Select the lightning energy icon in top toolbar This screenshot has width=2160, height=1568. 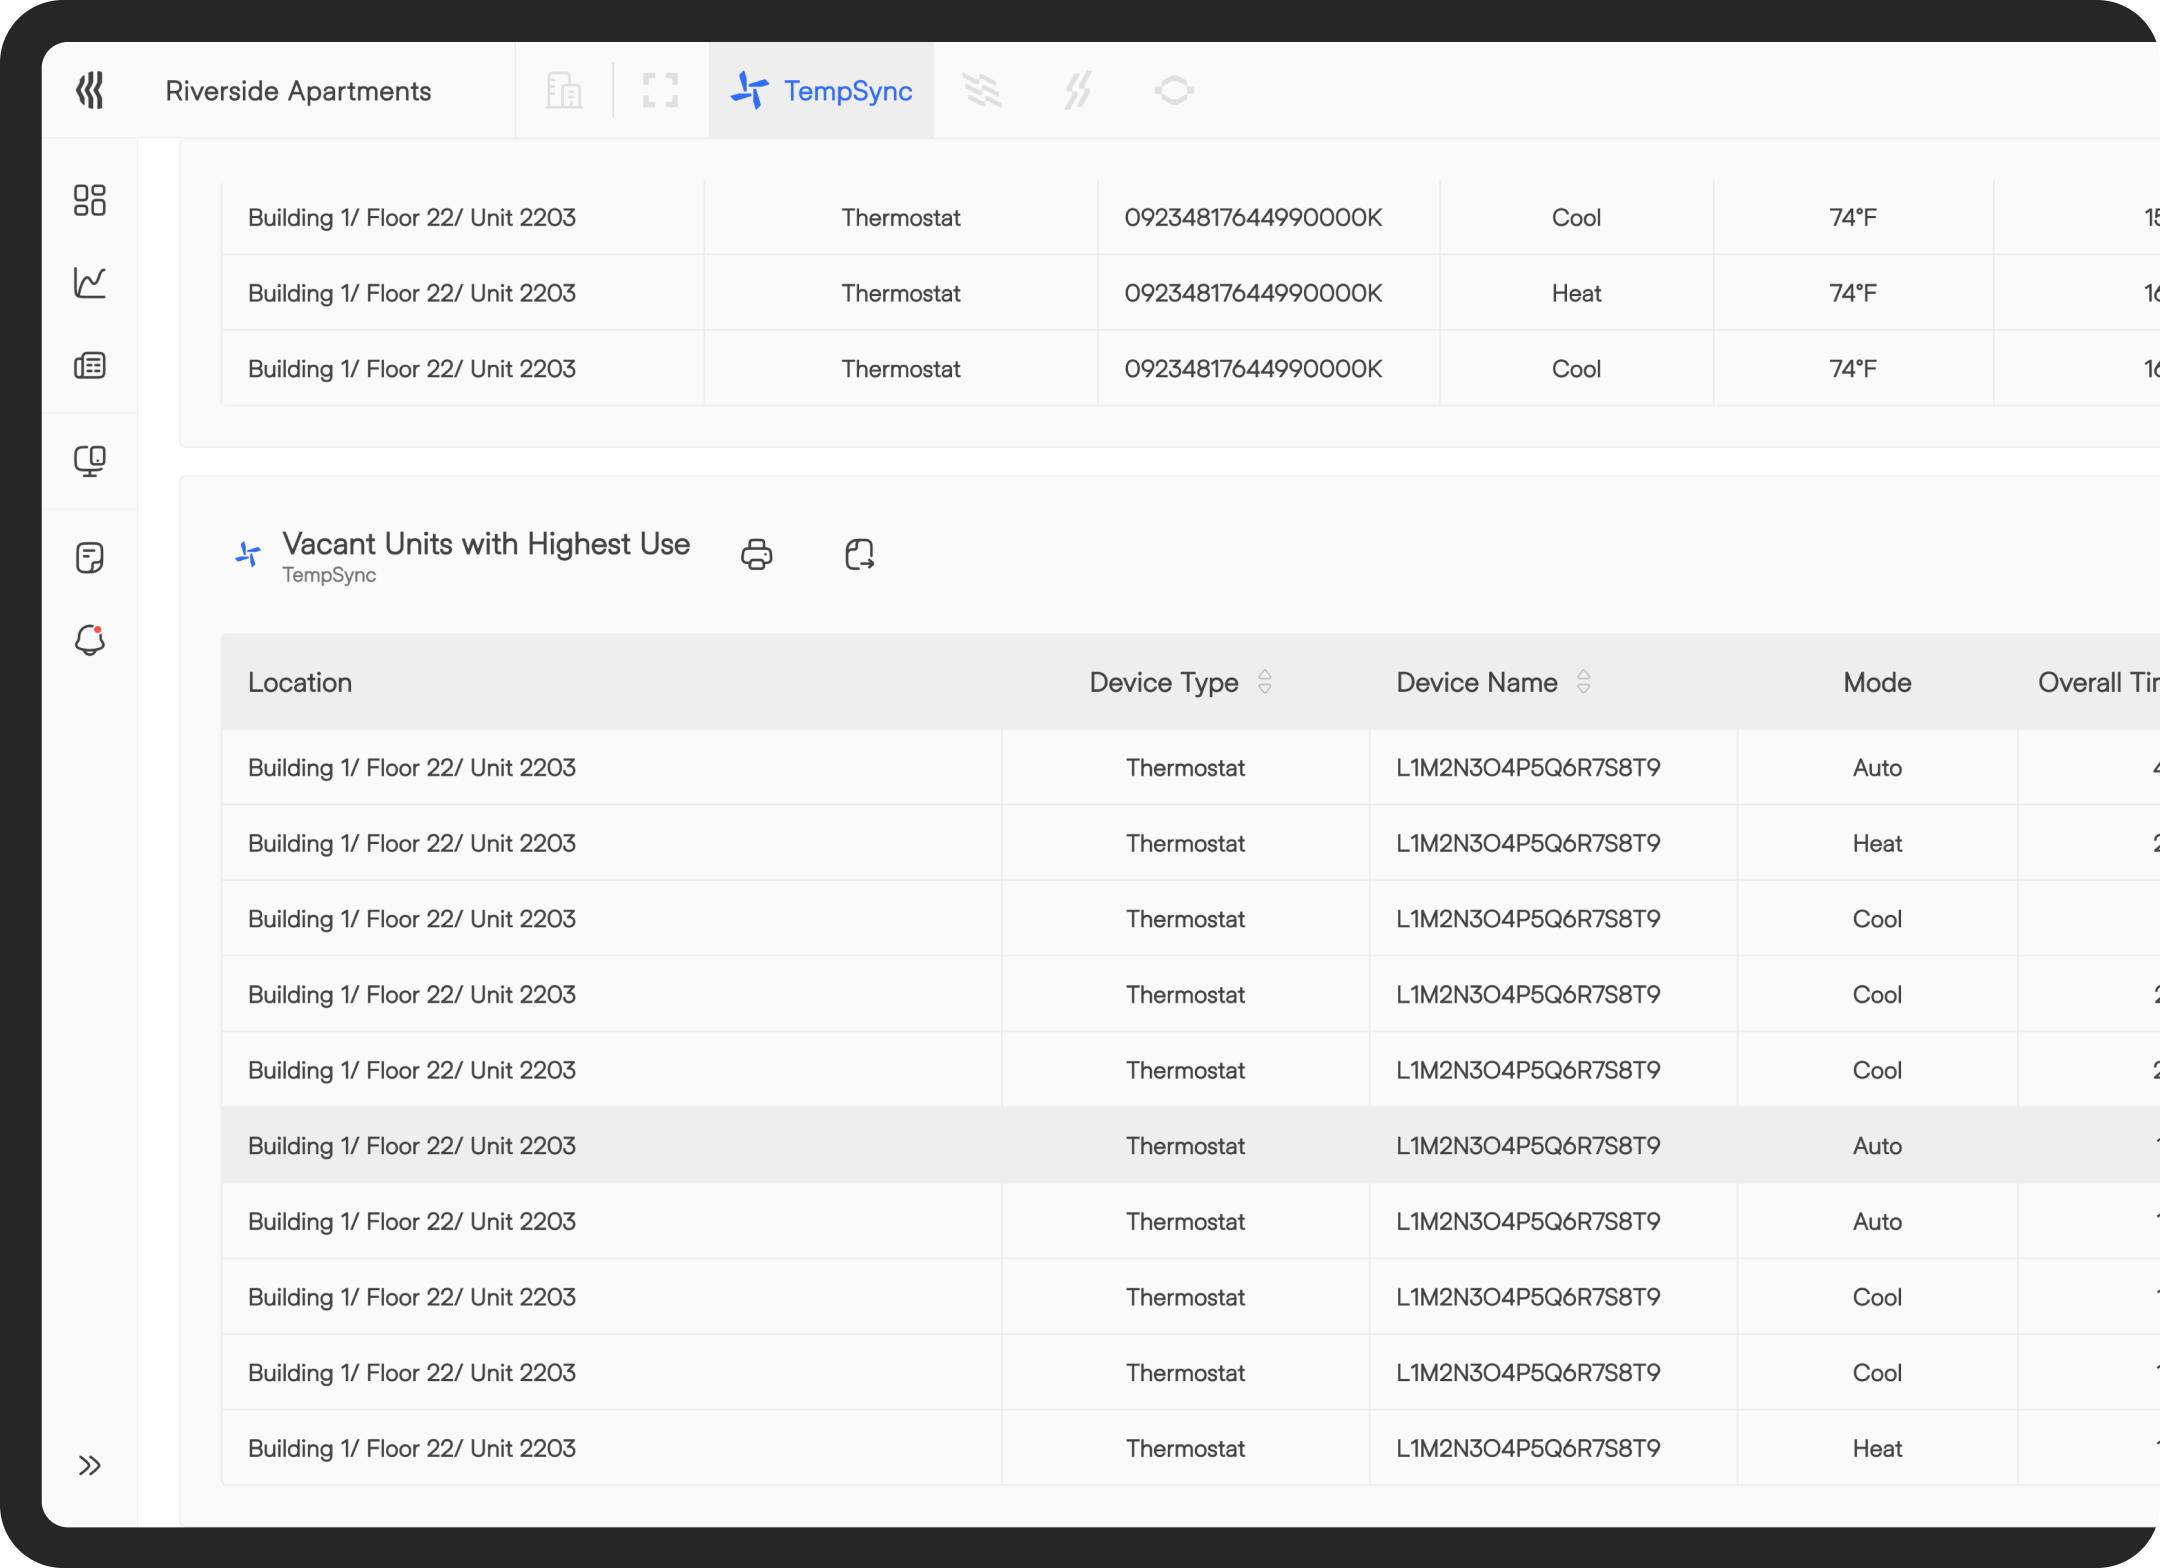(1078, 90)
